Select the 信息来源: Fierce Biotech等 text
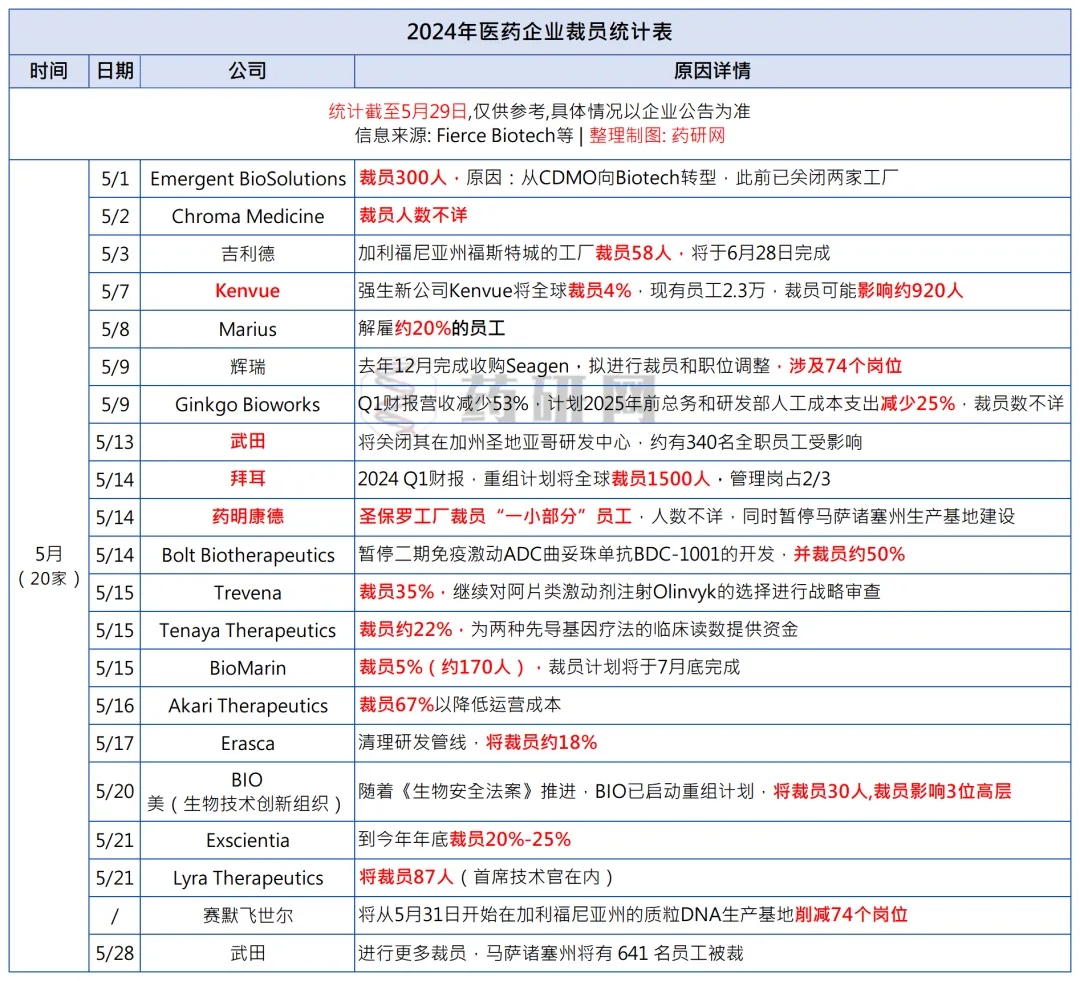The height and width of the screenshot is (981, 1080). point(464,136)
